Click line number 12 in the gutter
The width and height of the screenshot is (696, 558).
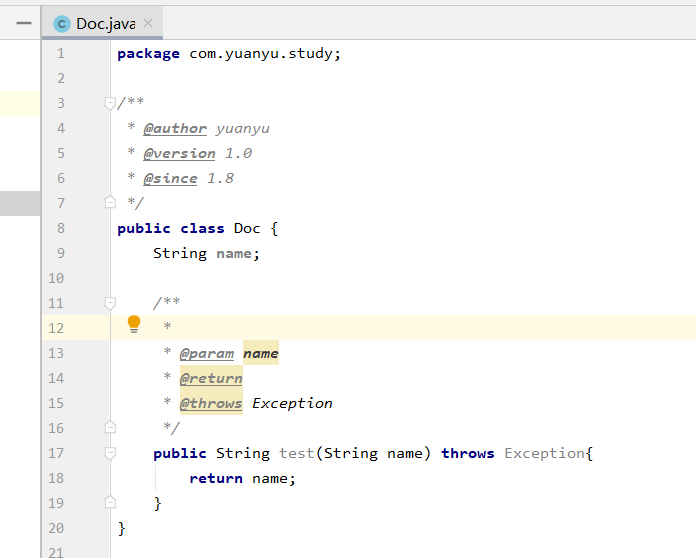[x=56, y=328]
